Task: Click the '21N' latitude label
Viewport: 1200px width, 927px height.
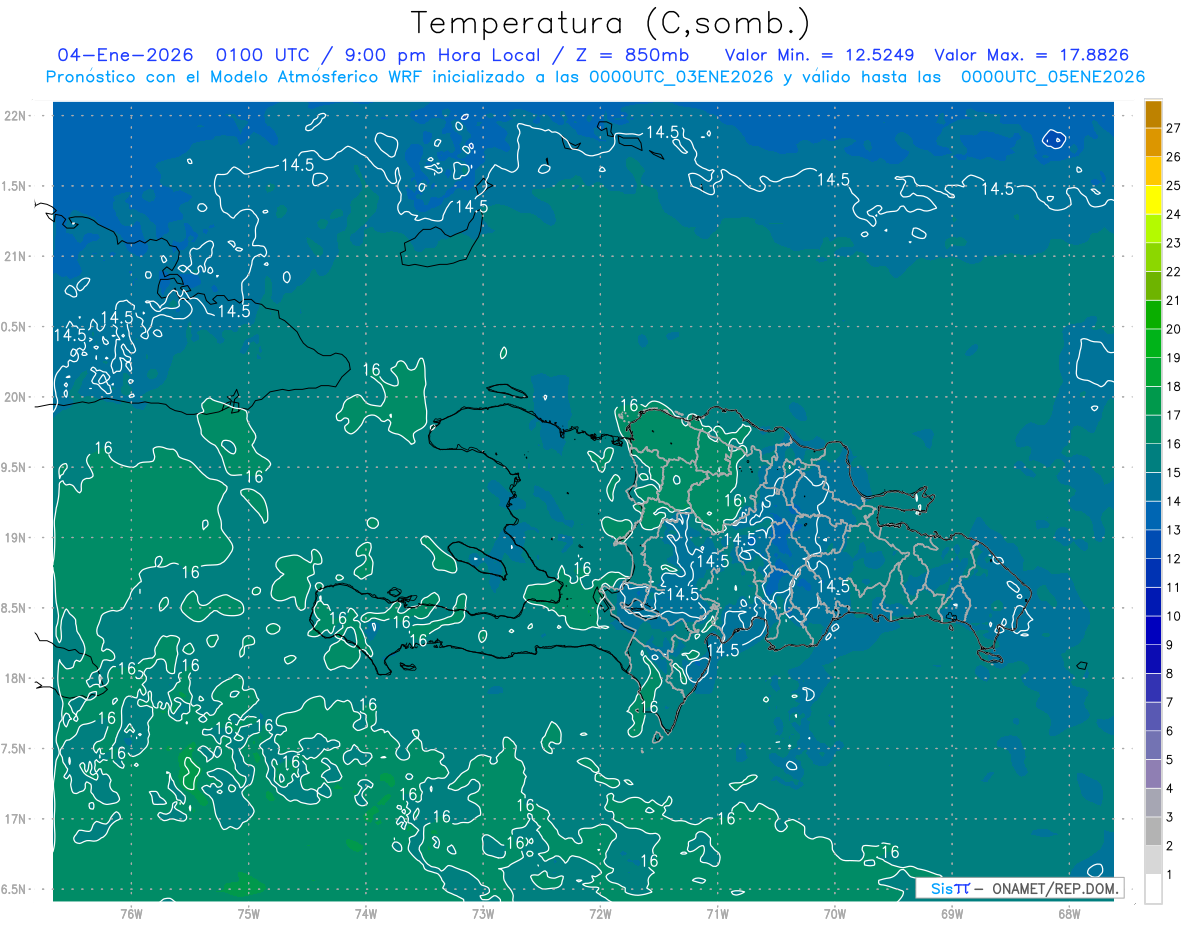Action: coord(14,256)
